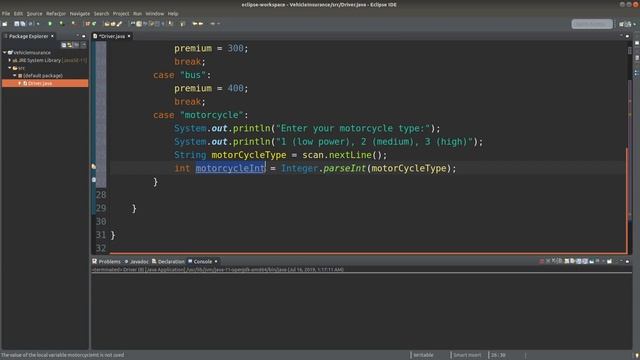Go back to previous edit location
Viewport: 640px width, 360px height.
195,24
